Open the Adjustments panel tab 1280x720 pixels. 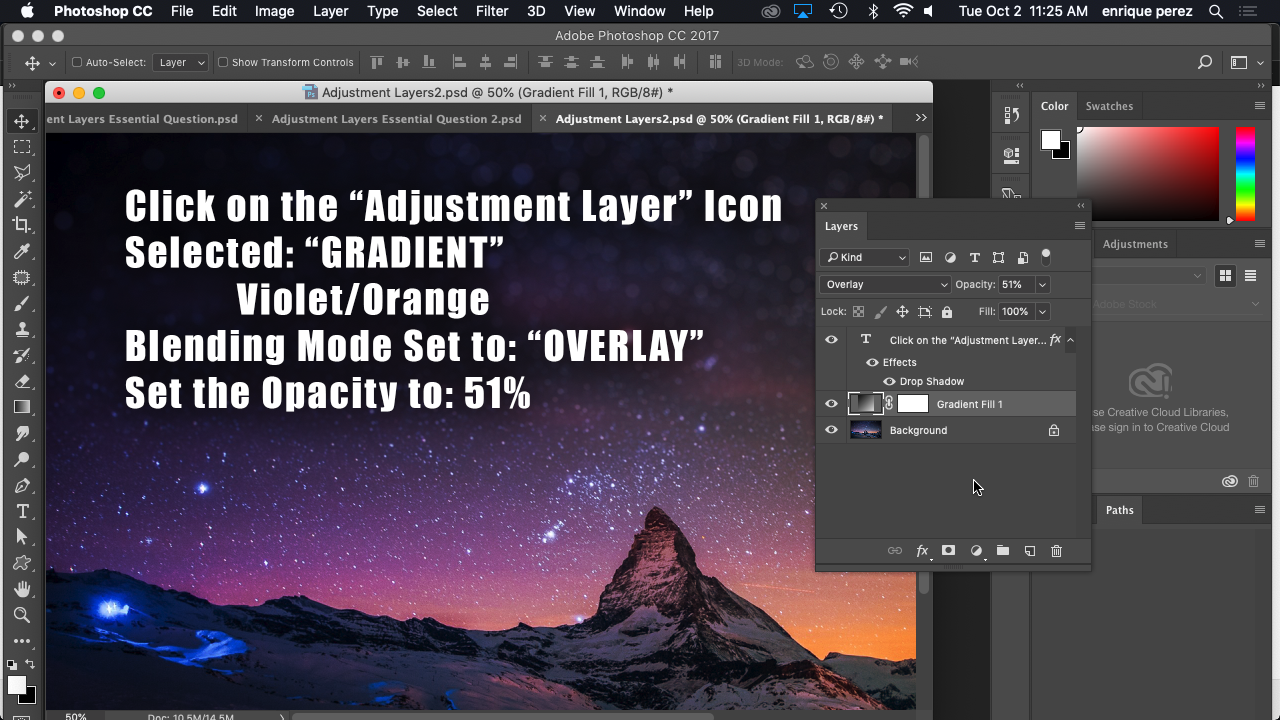pos(1135,244)
